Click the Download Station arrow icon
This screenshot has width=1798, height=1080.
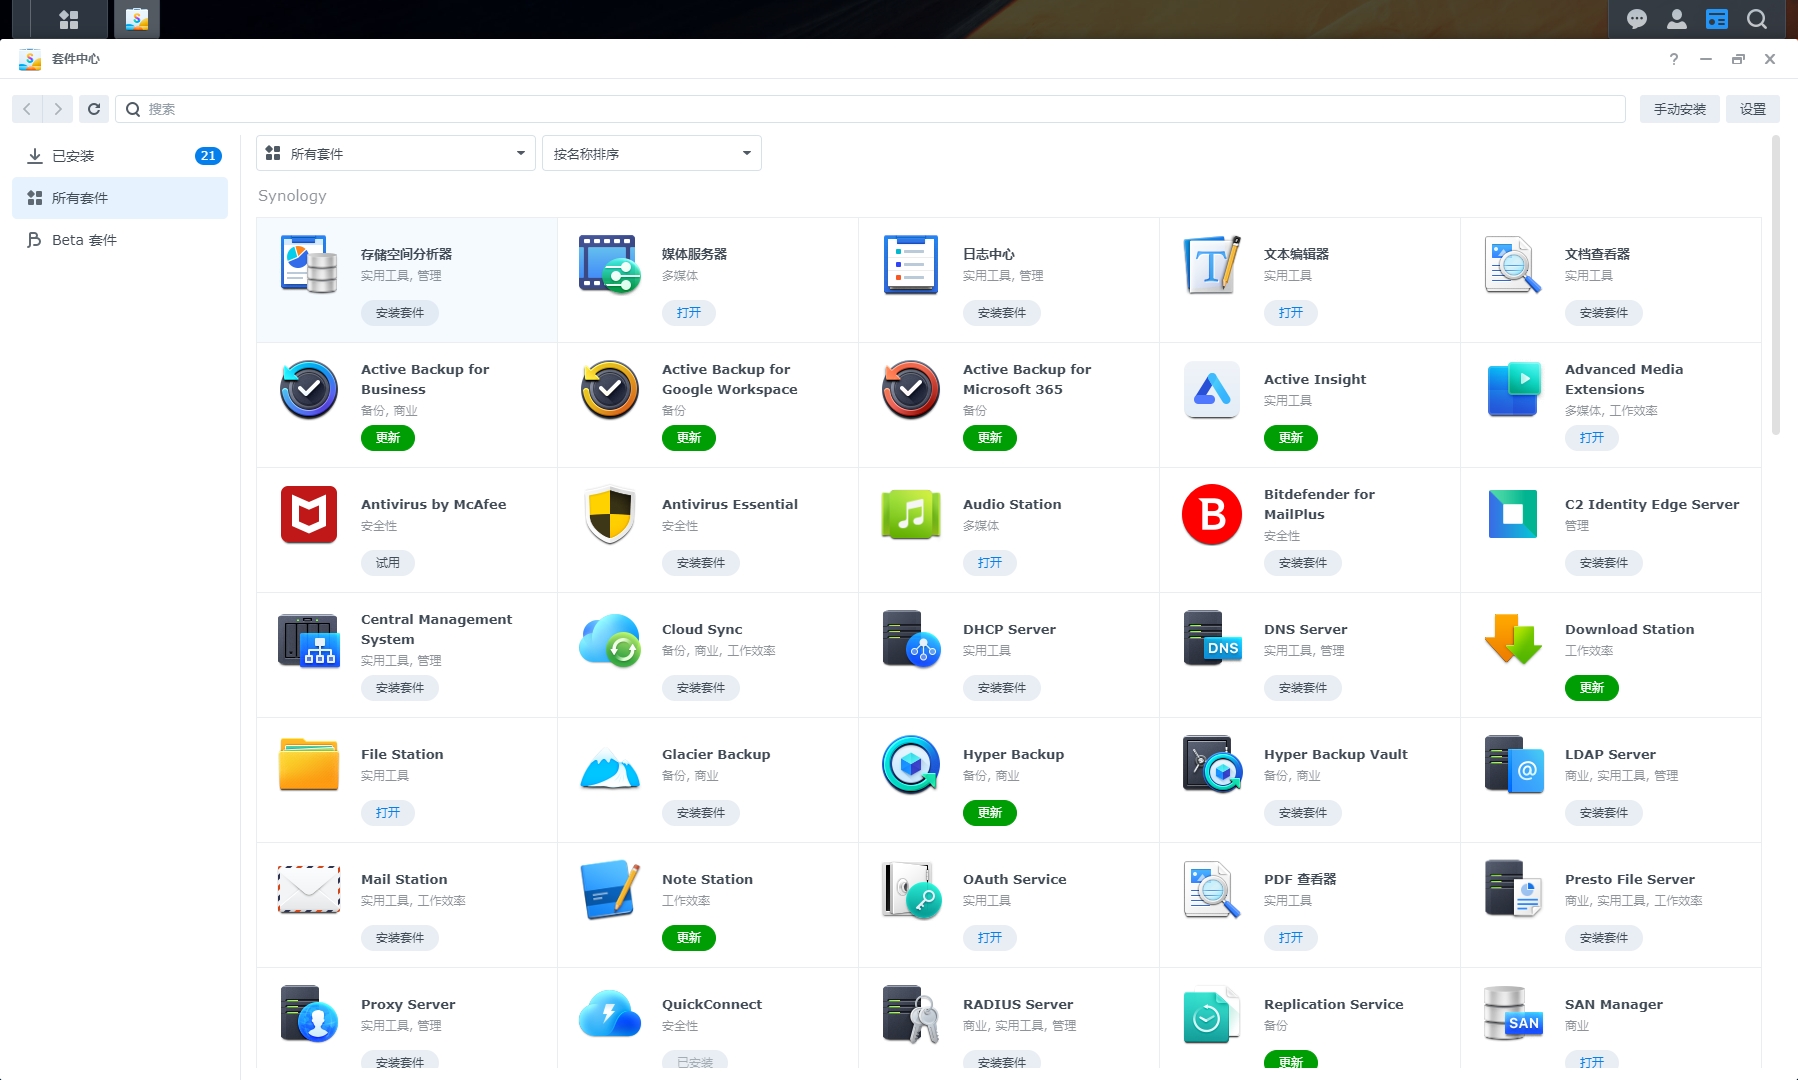1513,640
